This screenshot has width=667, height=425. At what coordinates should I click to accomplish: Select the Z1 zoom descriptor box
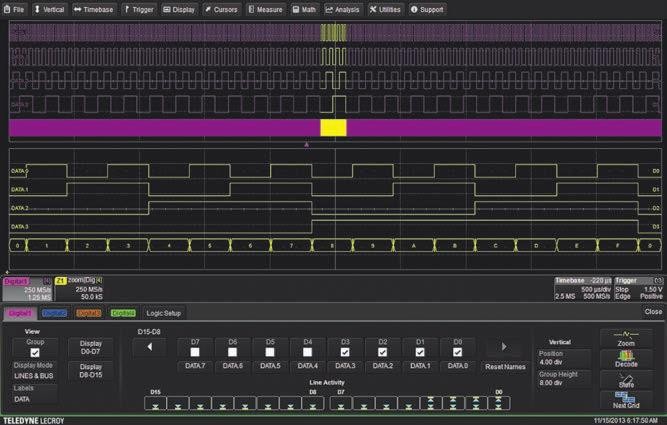[x=79, y=289]
